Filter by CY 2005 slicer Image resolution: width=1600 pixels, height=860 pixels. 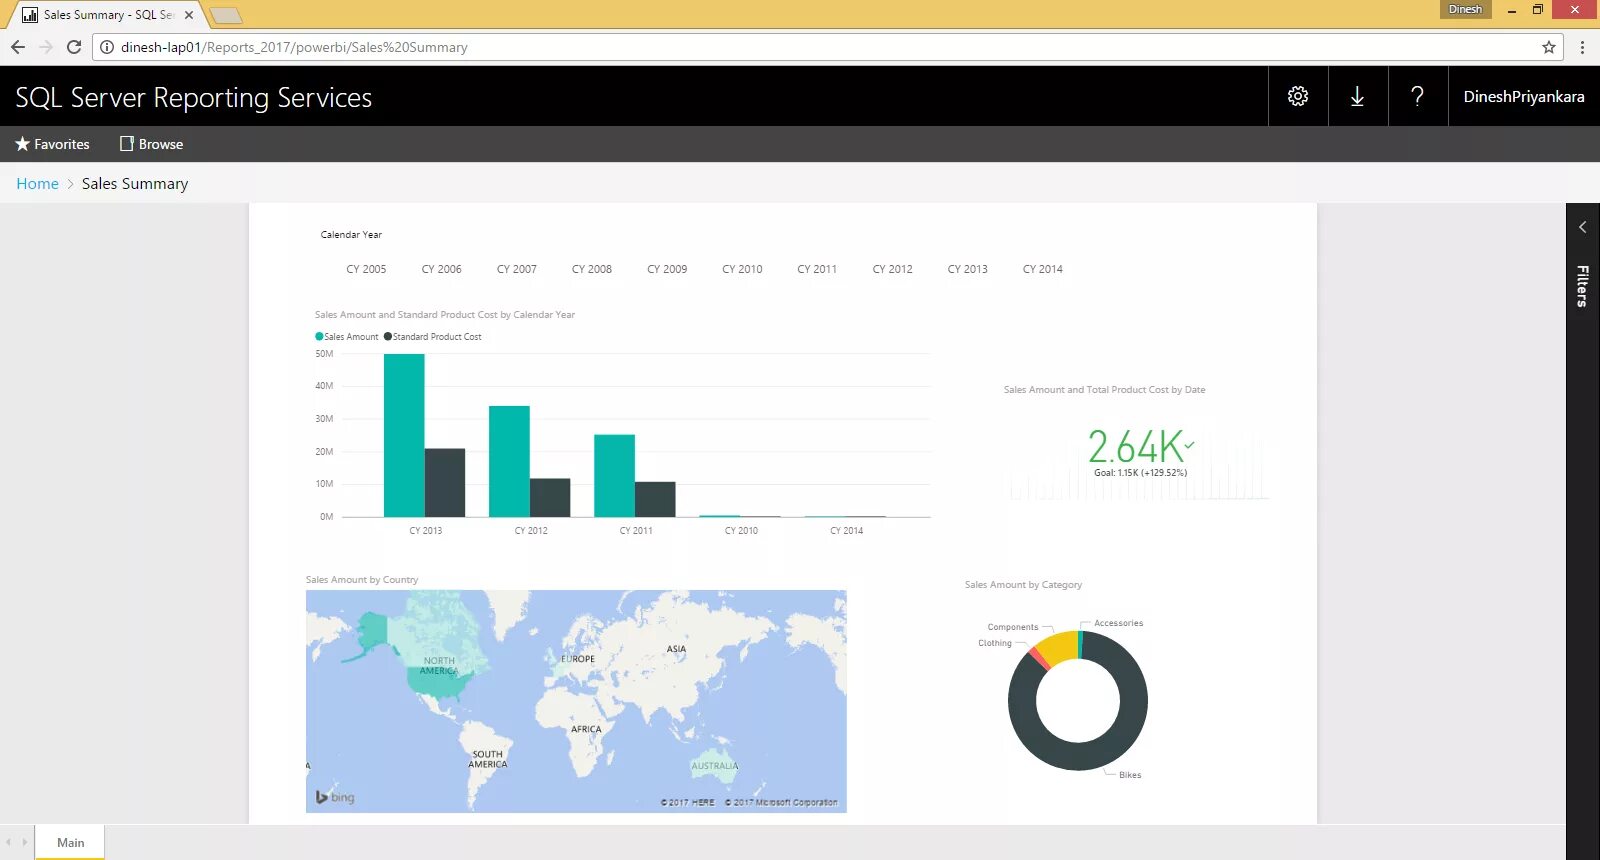coord(366,269)
